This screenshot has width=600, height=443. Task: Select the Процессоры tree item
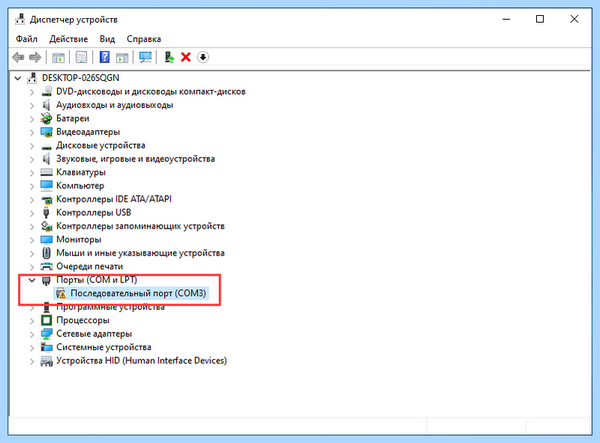[x=83, y=320]
